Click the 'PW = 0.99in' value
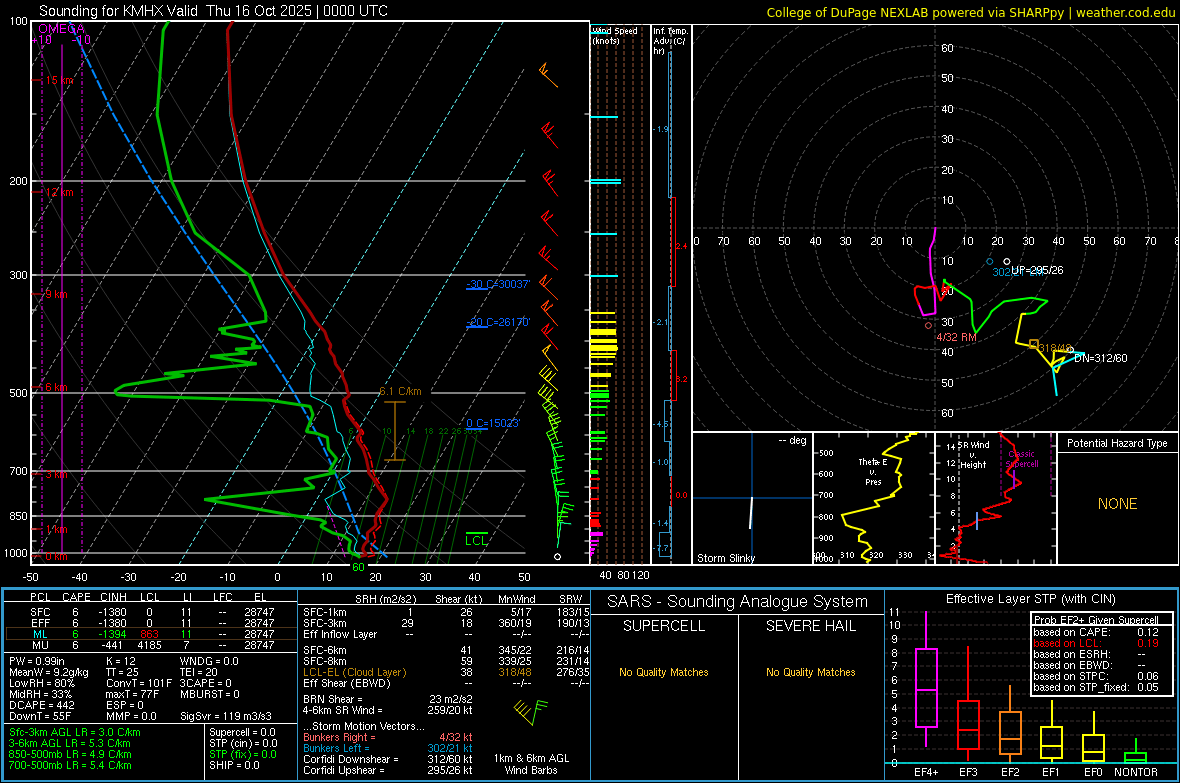 pyautogui.click(x=37, y=661)
